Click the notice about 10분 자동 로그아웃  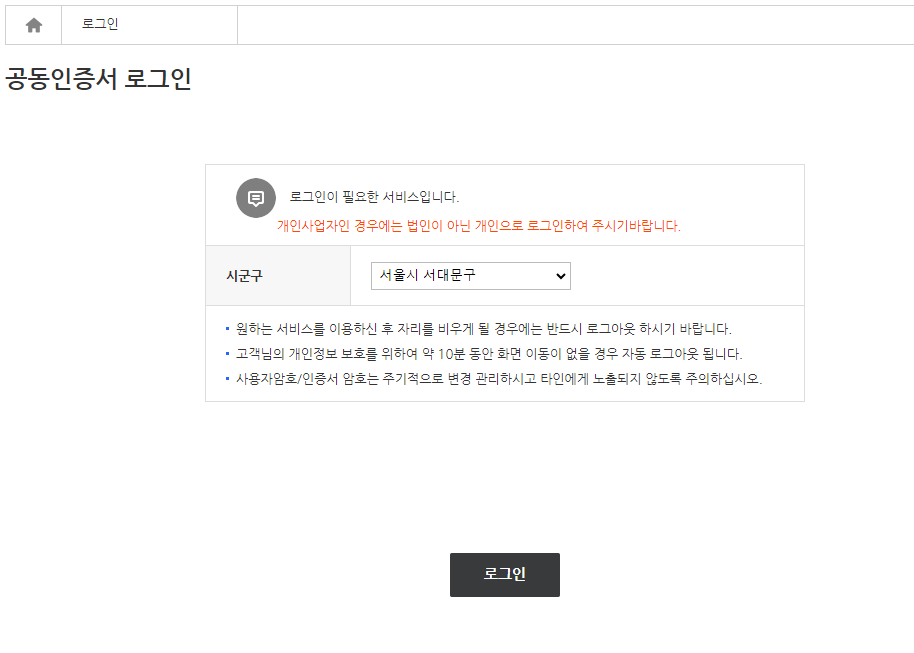tap(488, 354)
